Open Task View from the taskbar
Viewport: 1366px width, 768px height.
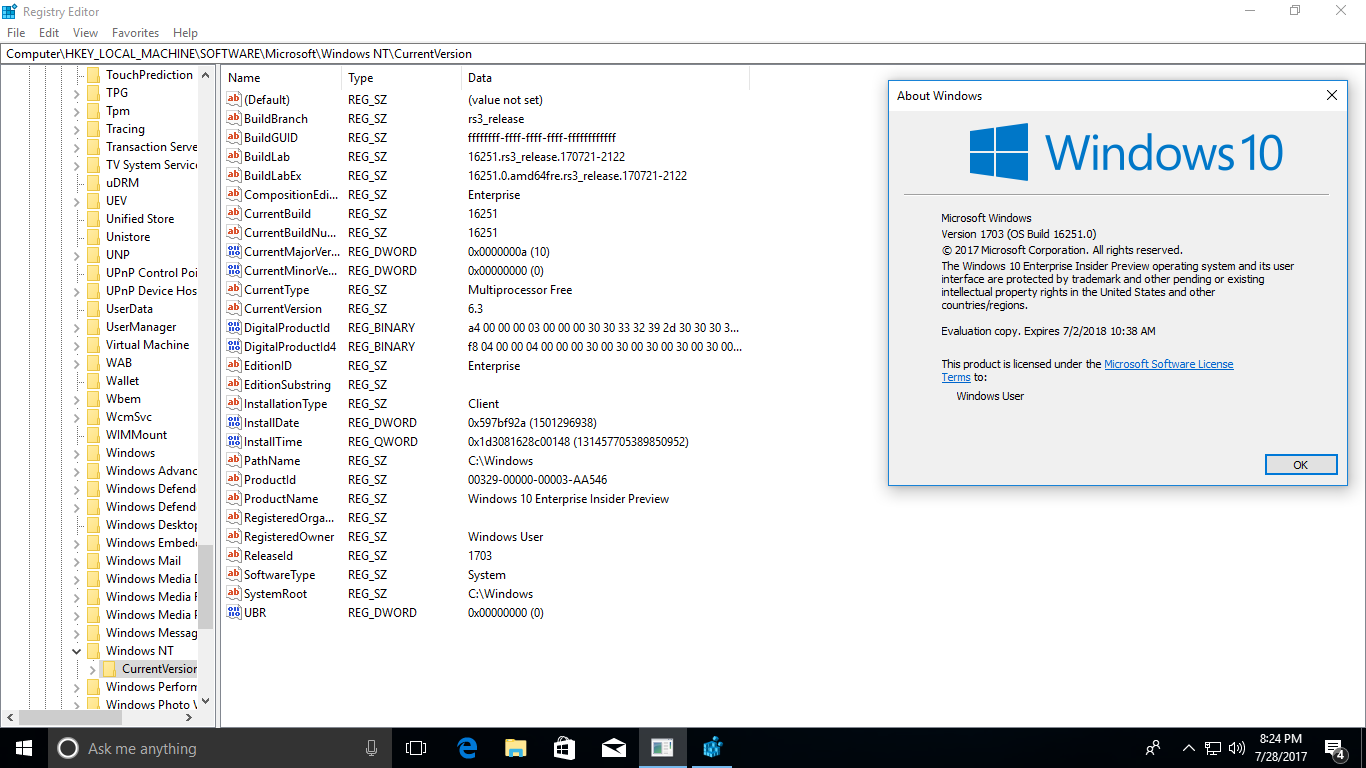[x=416, y=748]
